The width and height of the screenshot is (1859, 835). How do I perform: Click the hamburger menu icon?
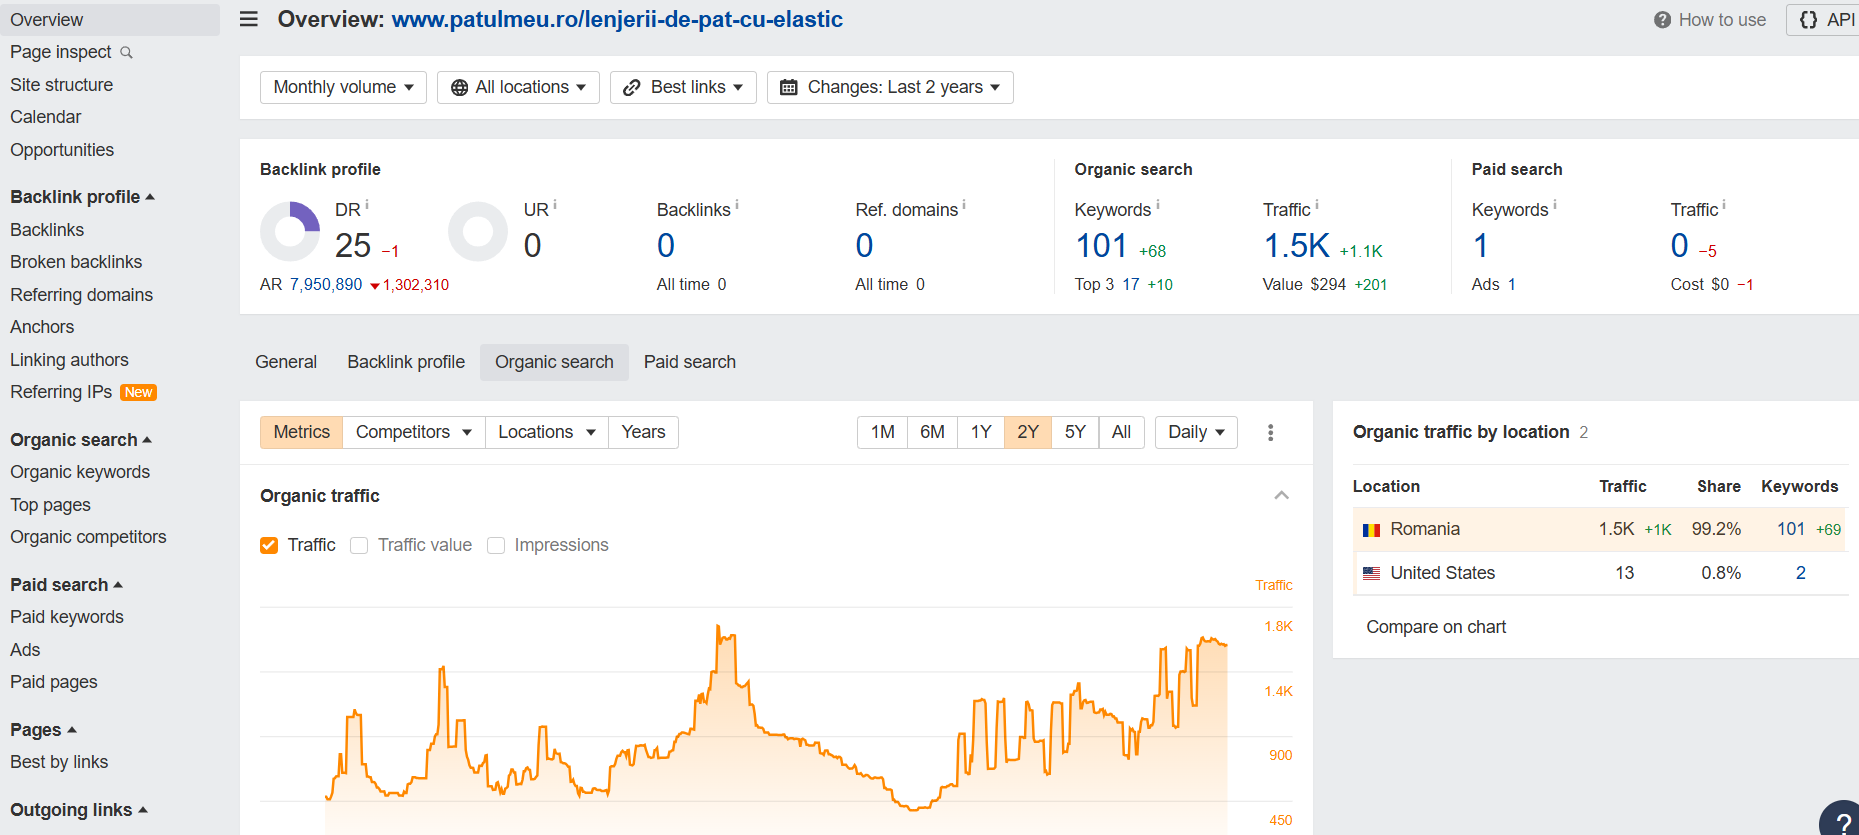249,19
